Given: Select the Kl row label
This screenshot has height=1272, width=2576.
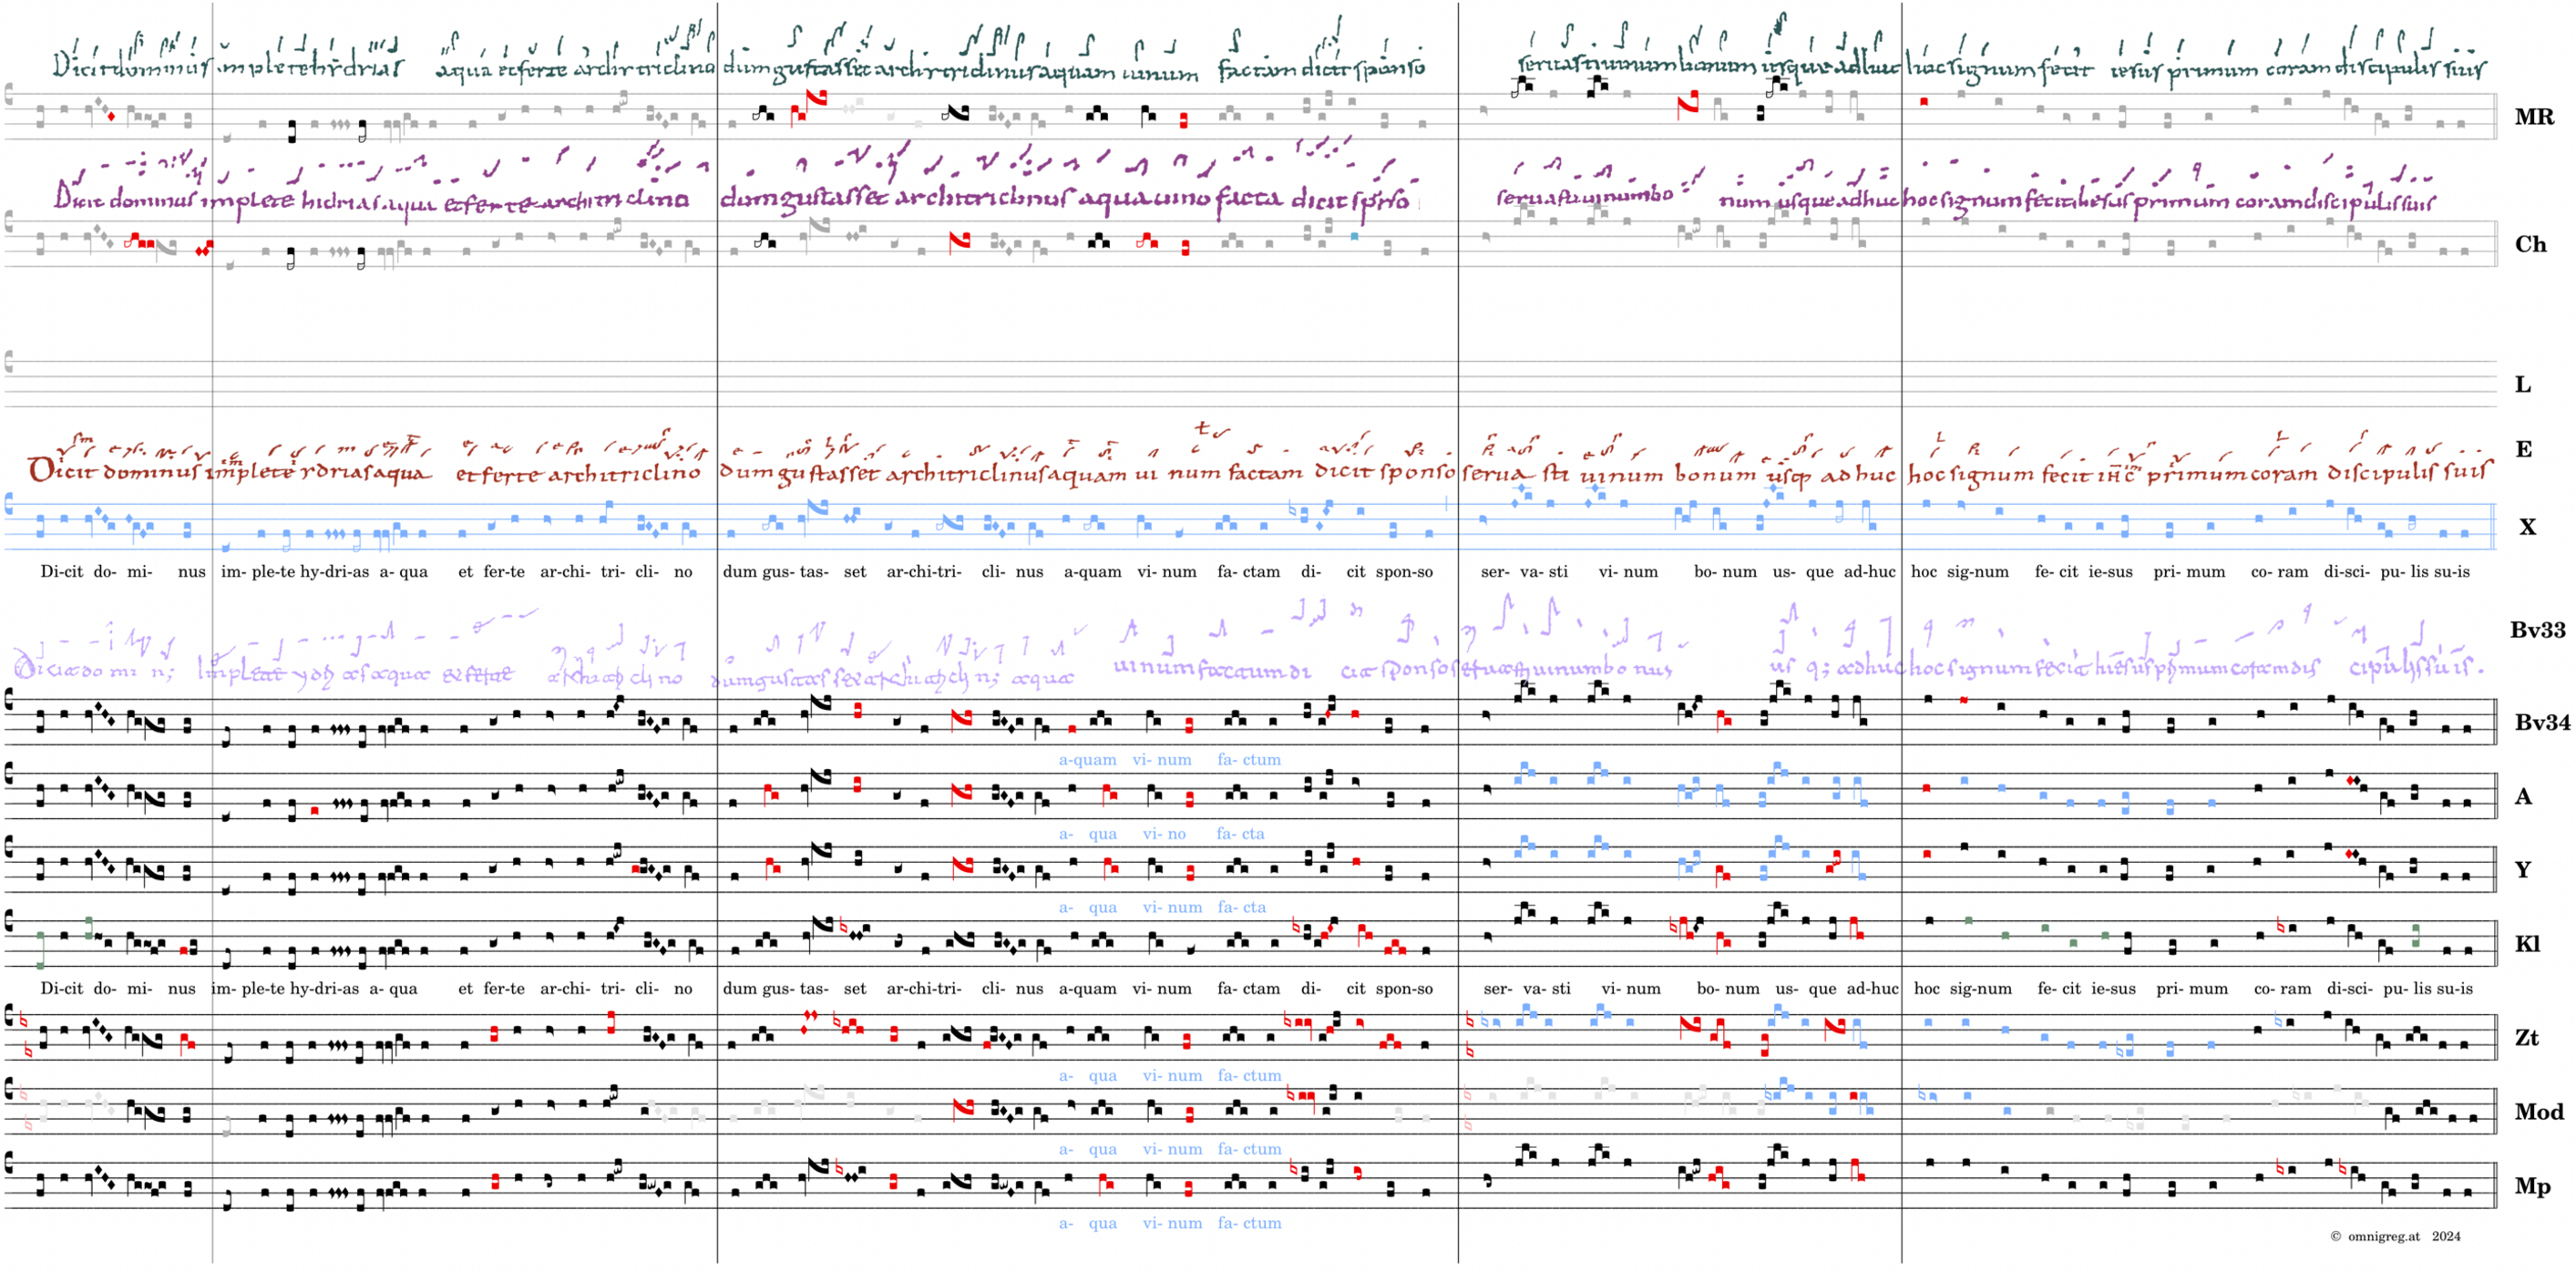Looking at the screenshot, I should tap(2527, 944).
